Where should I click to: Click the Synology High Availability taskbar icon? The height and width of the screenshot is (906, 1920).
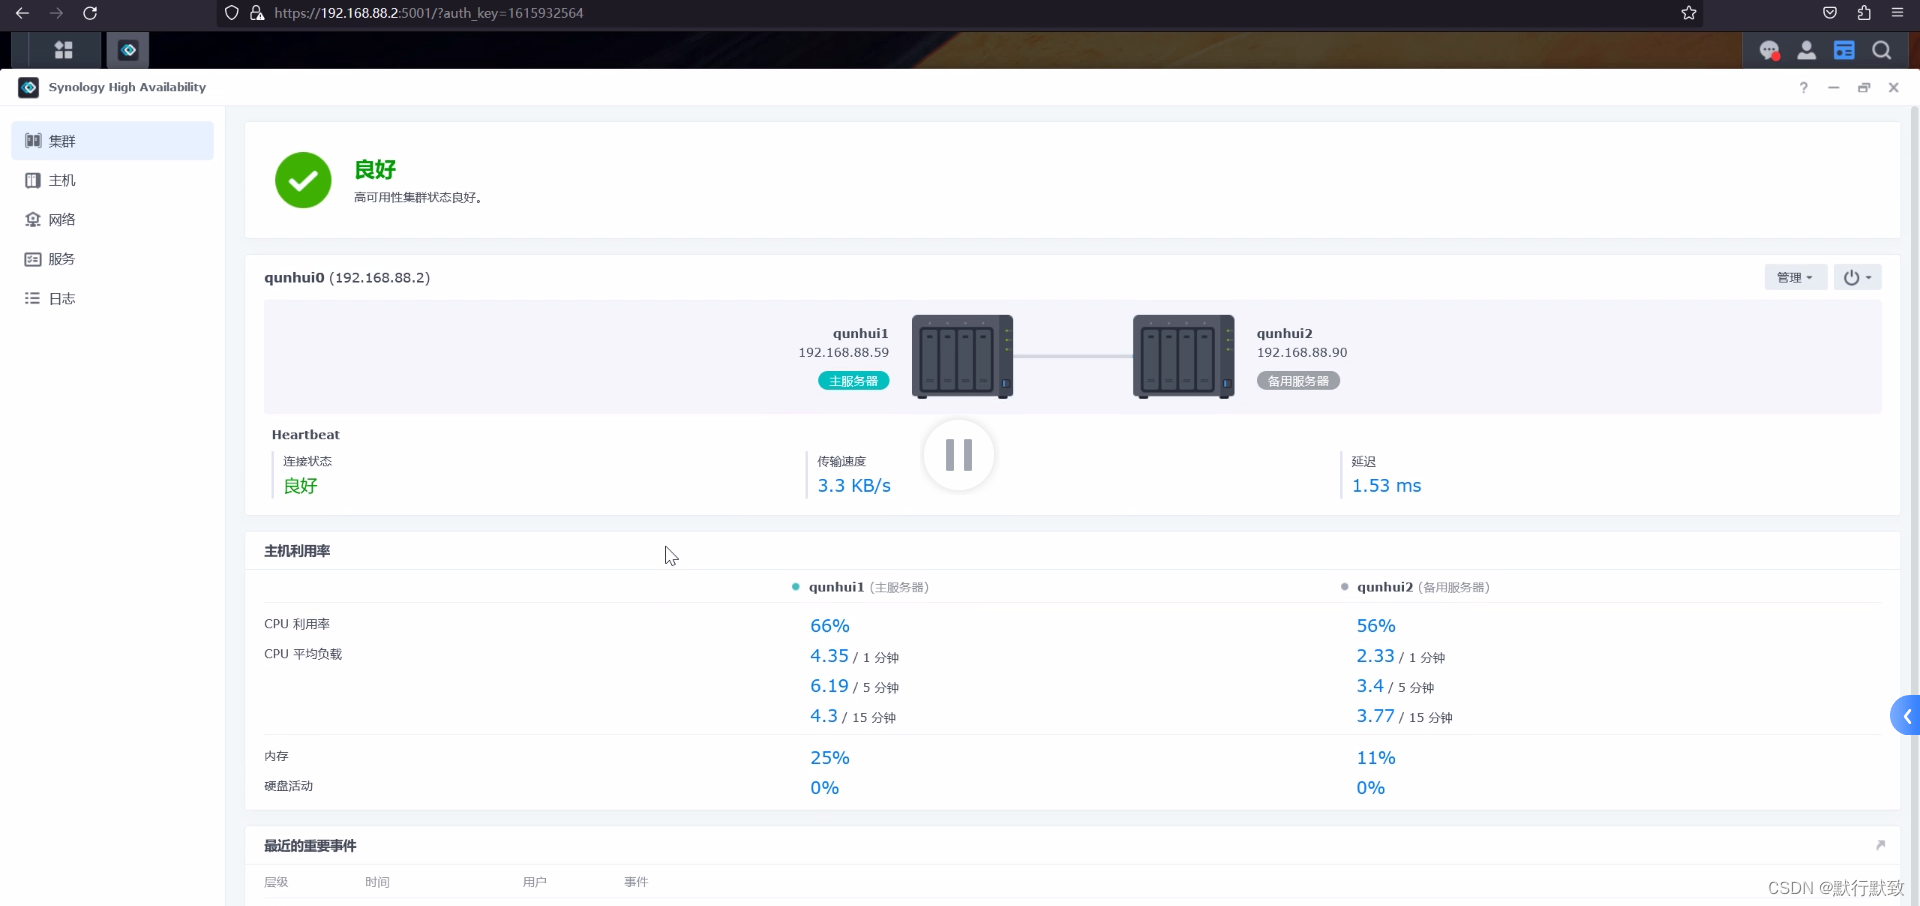pos(128,50)
